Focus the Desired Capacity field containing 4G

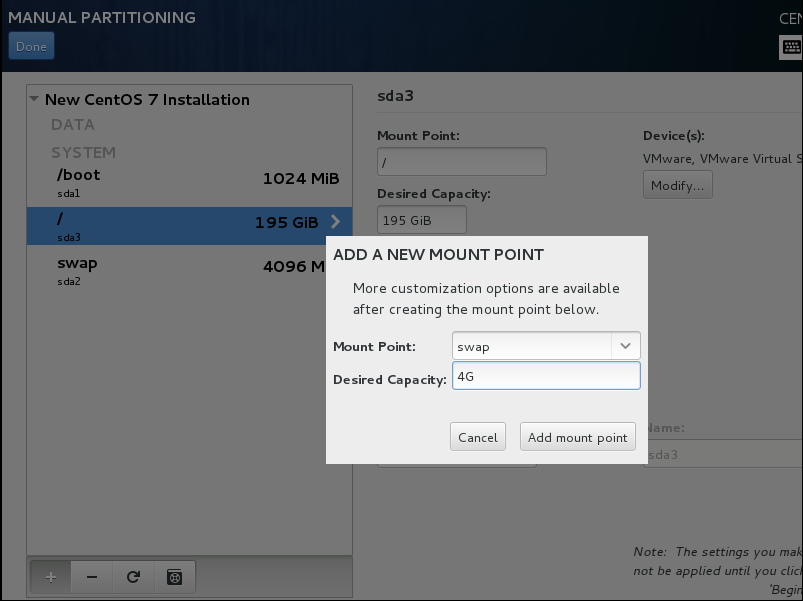545,376
